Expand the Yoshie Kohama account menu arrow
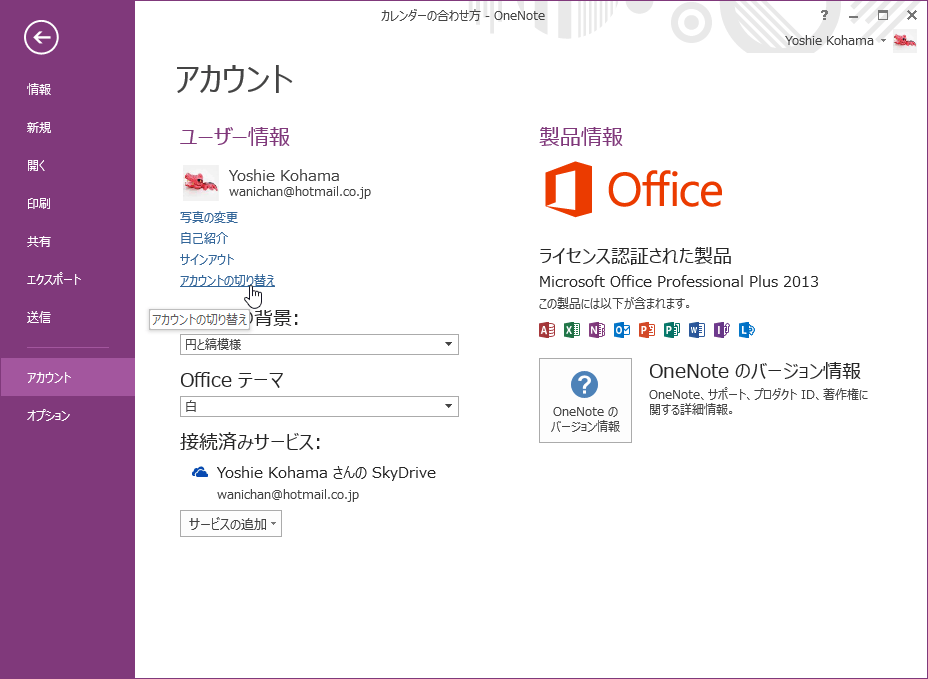This screenshot has height=679, width=928. click(883, 41)
